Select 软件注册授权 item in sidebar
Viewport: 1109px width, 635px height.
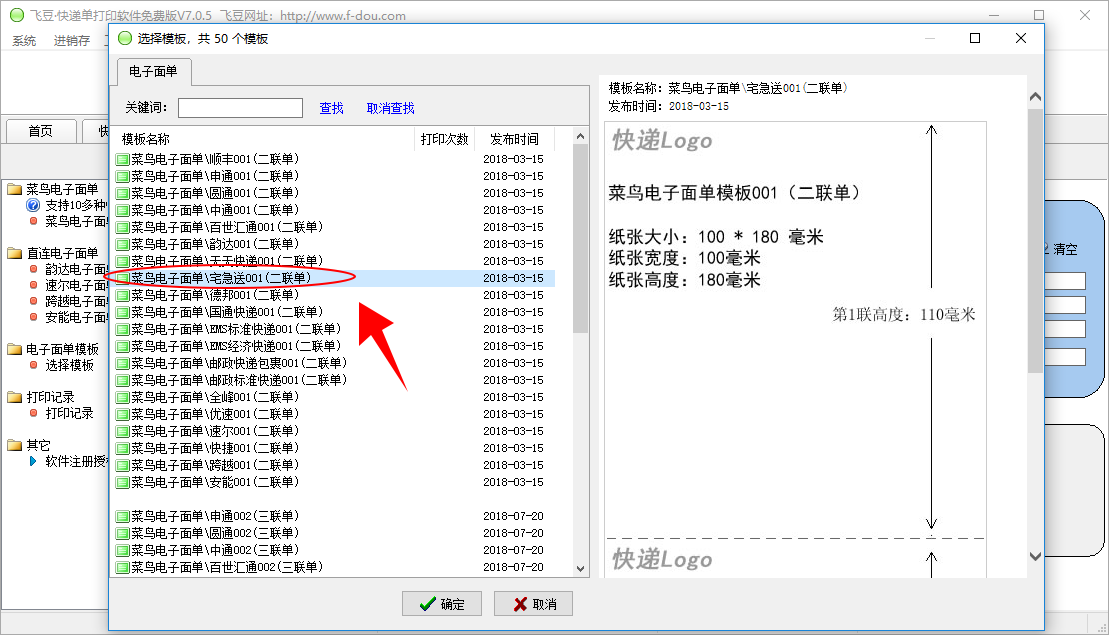point(76,462)
